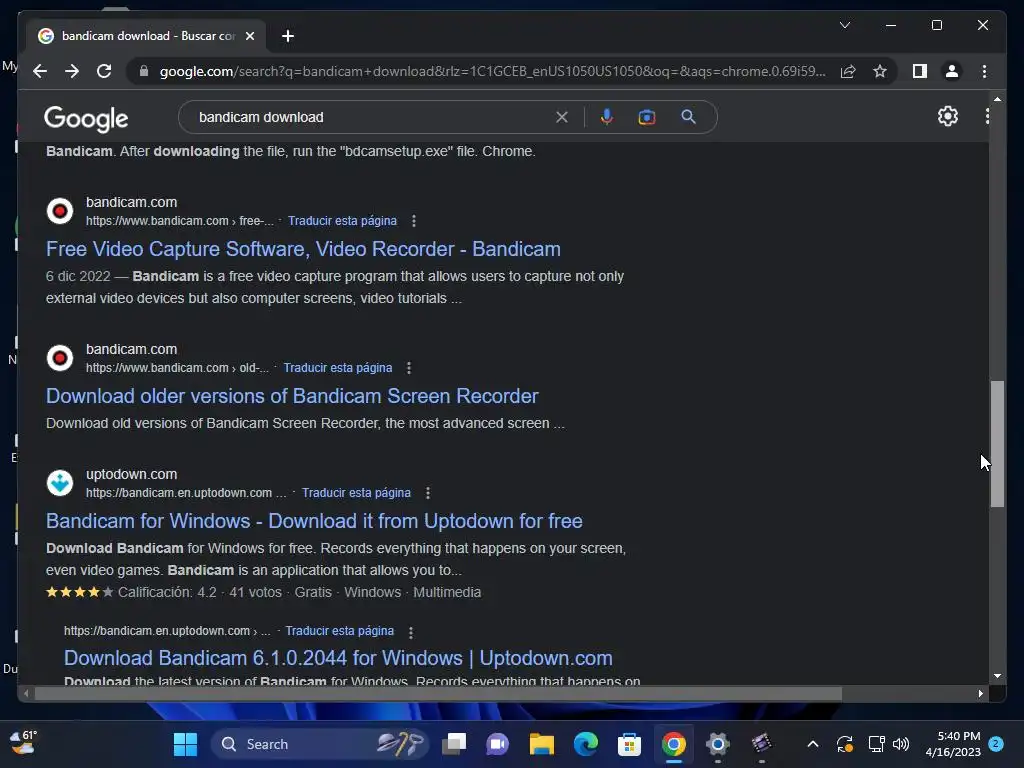The image size is (1024, 768).
Task: Open Download older versions of Bandicam link
Action: pyautogui.click(x=292, y=396)
